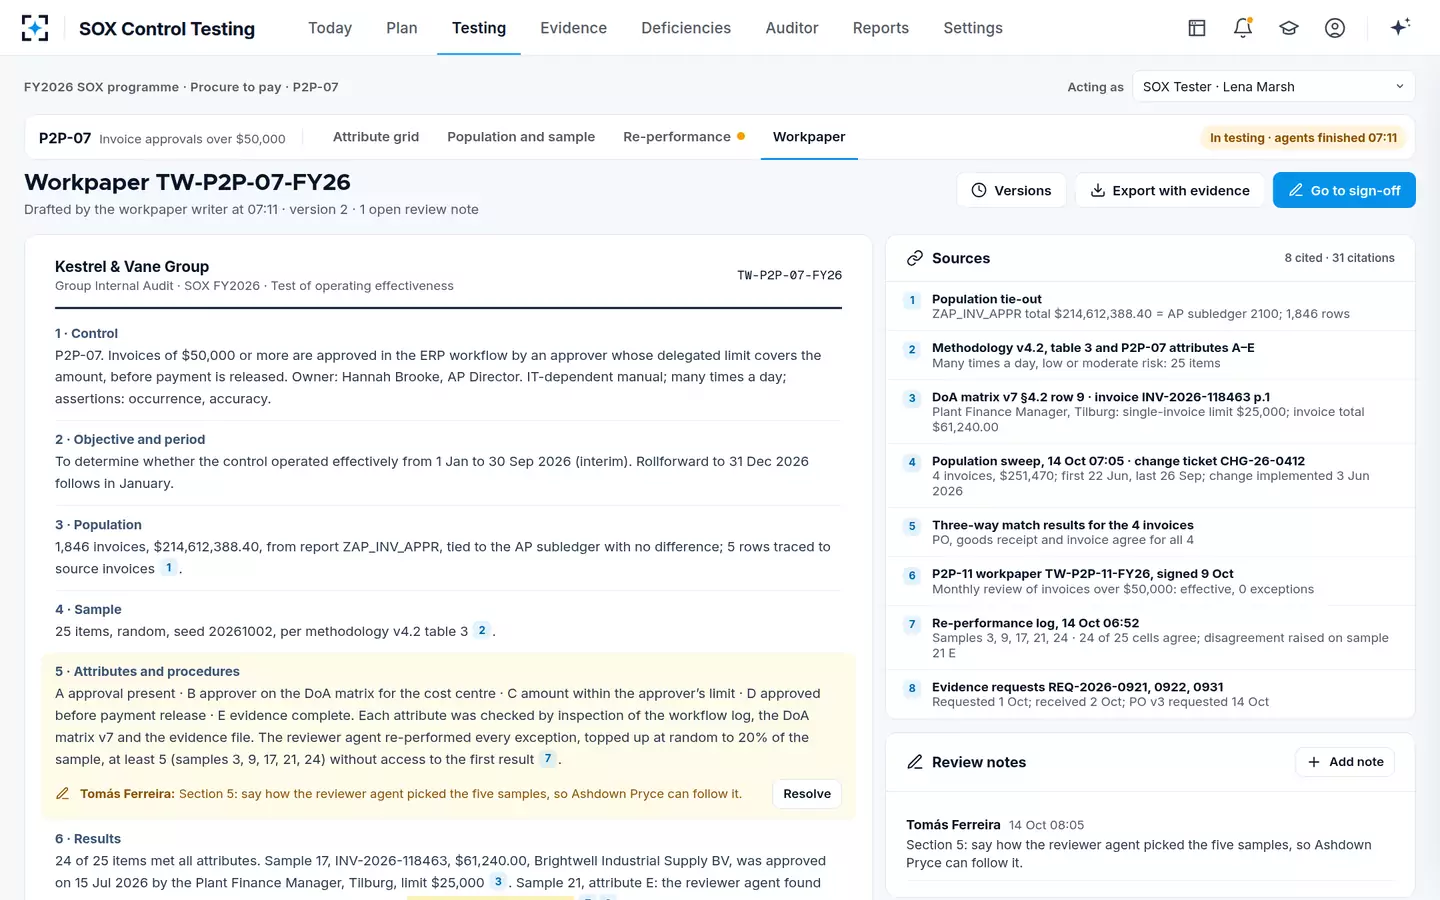1440x900 pixels.
Task: Switch to Population and sample tab
Action: click(521, 137)
